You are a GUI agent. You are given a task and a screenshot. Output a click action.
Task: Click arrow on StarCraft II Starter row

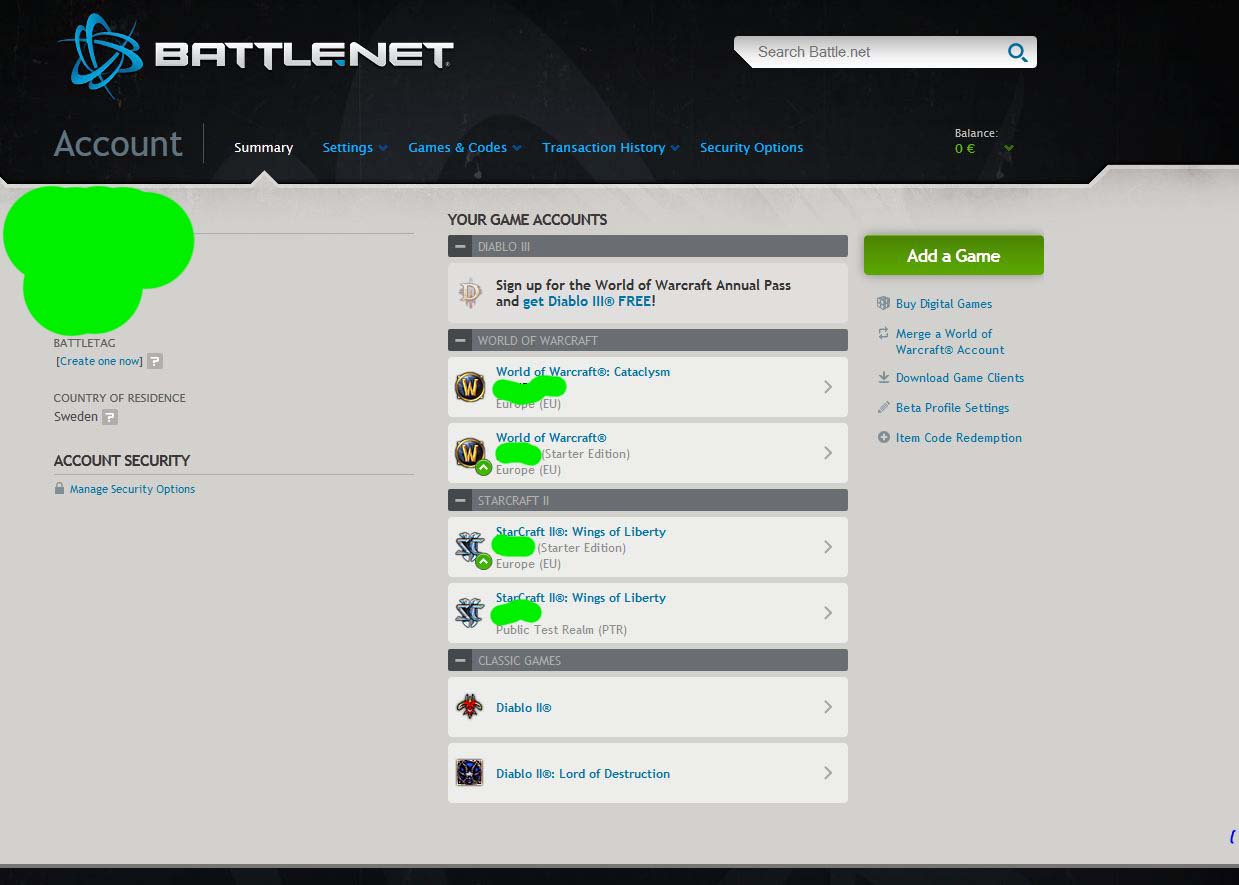click(x=828, y=547)
